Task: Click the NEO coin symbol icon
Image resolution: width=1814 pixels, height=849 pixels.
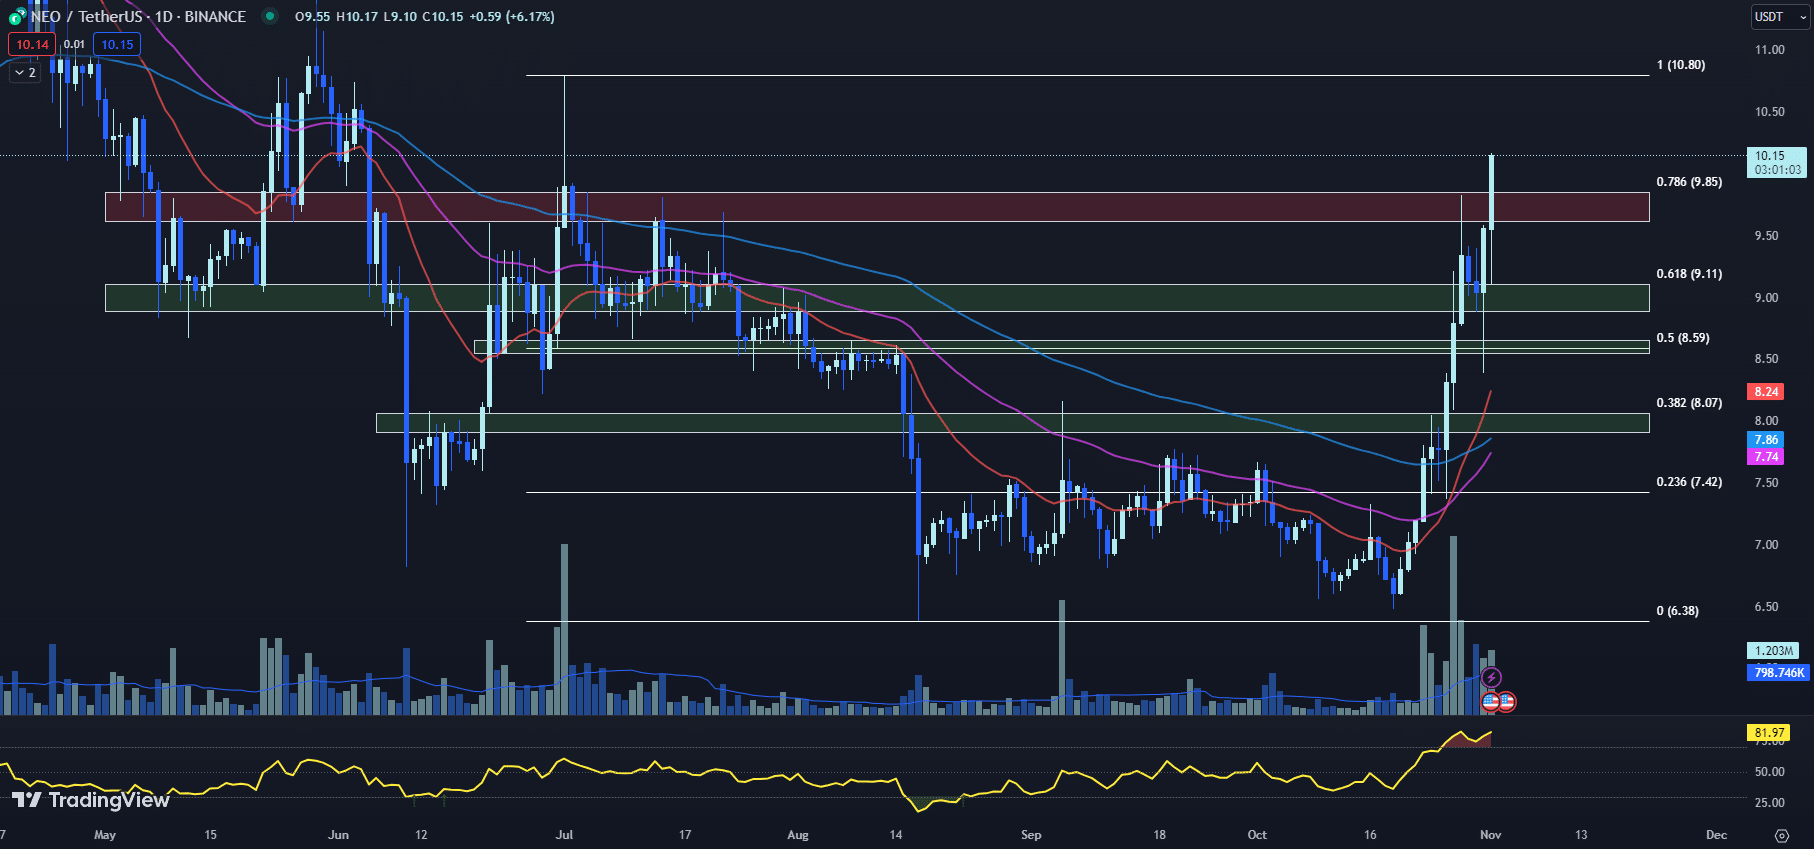Action: 17,17
